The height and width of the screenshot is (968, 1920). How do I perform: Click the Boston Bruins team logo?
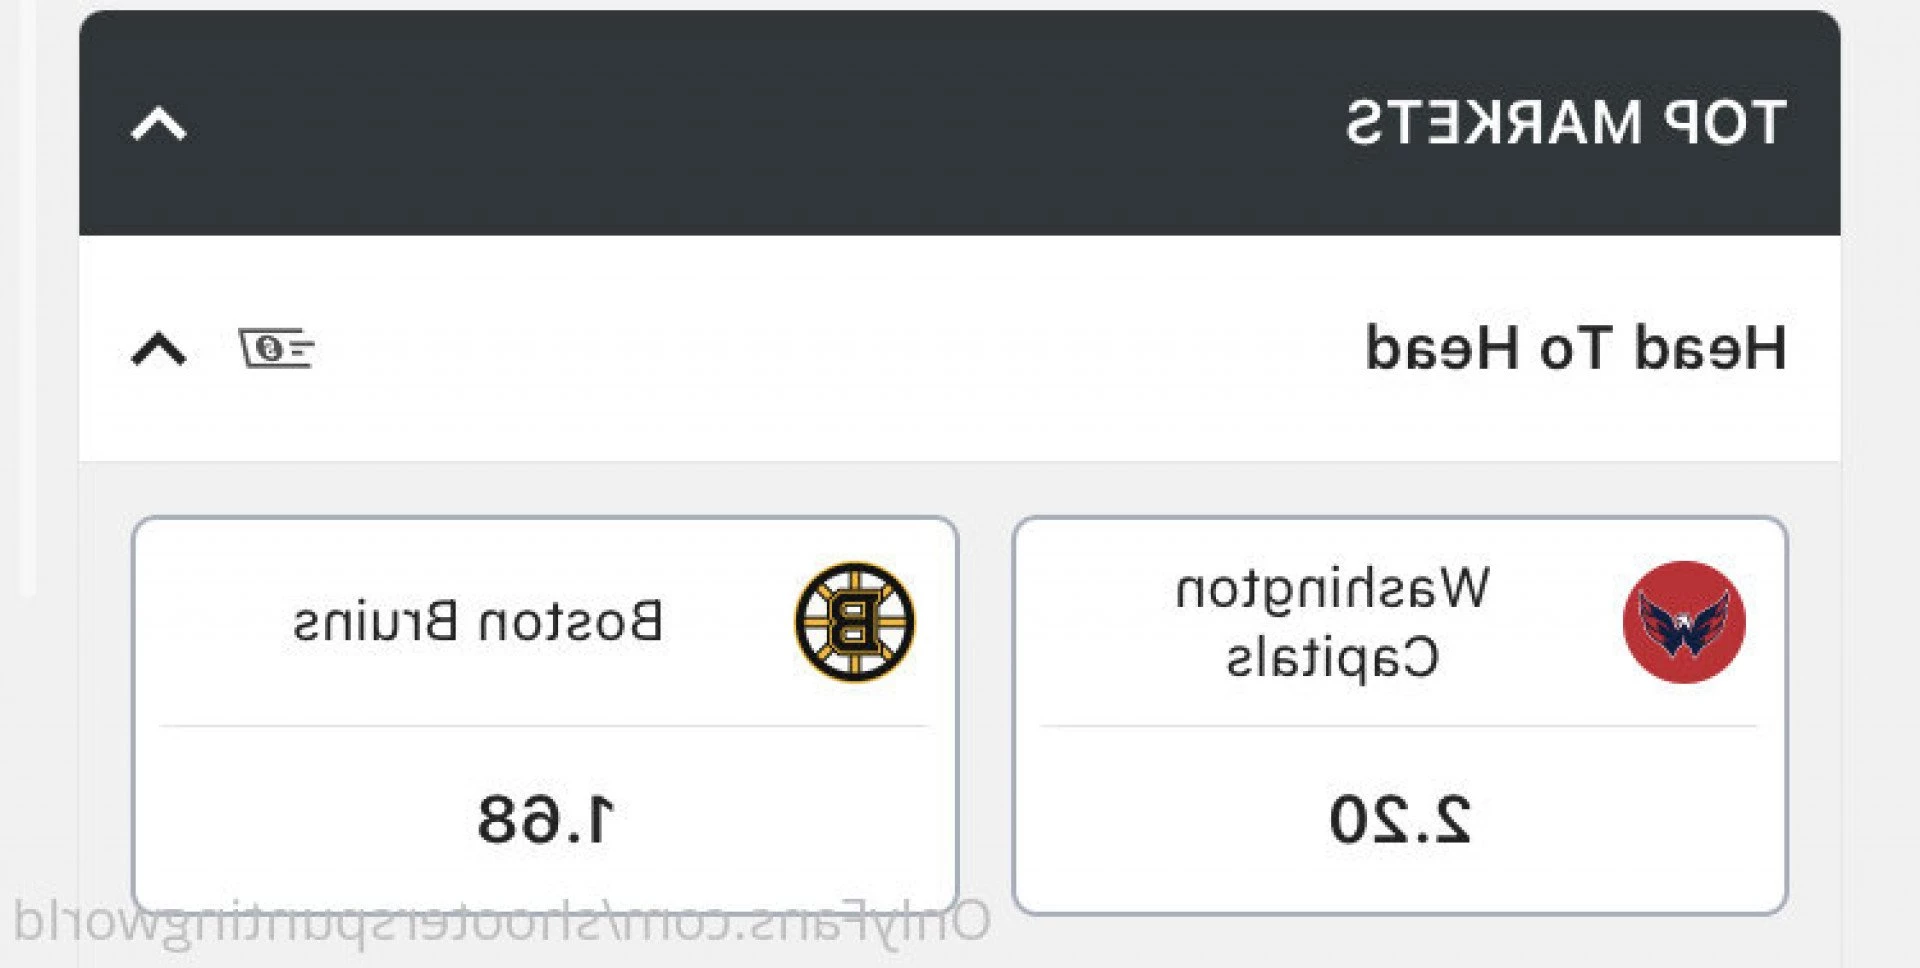tap(855, 621)
